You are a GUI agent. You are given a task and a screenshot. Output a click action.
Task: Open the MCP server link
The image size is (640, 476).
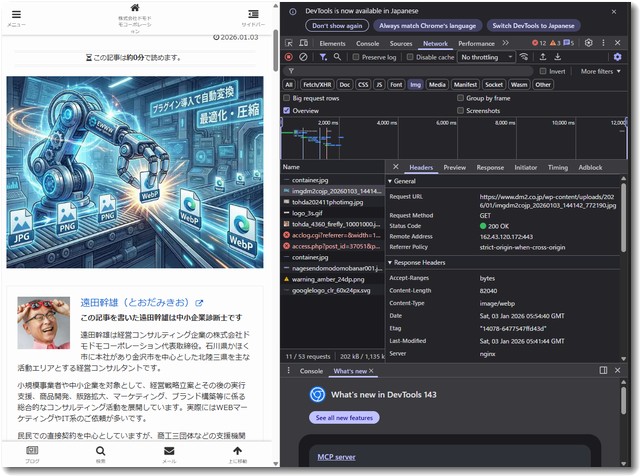[336, 457]
